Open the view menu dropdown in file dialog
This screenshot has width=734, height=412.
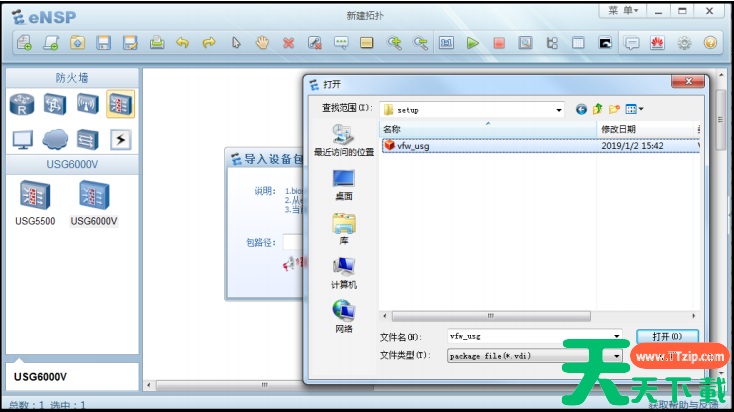[x=635, y=108]
